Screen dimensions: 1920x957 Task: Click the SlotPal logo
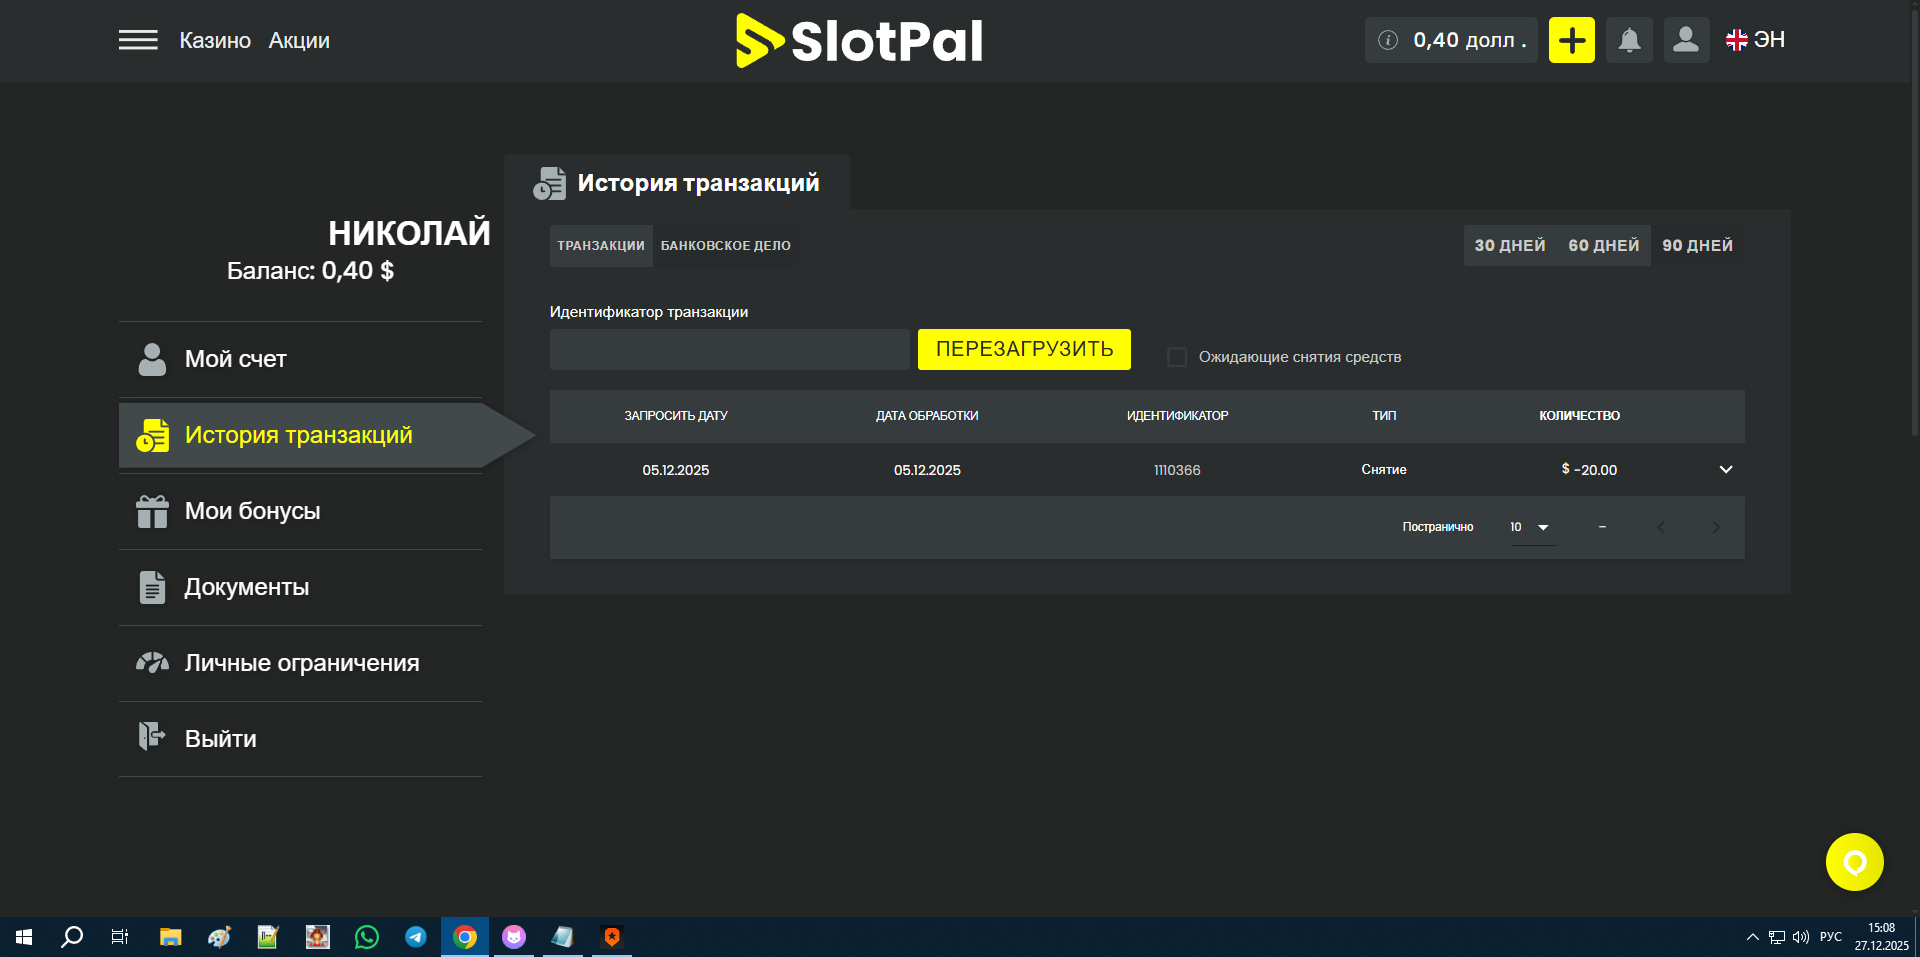859,41
